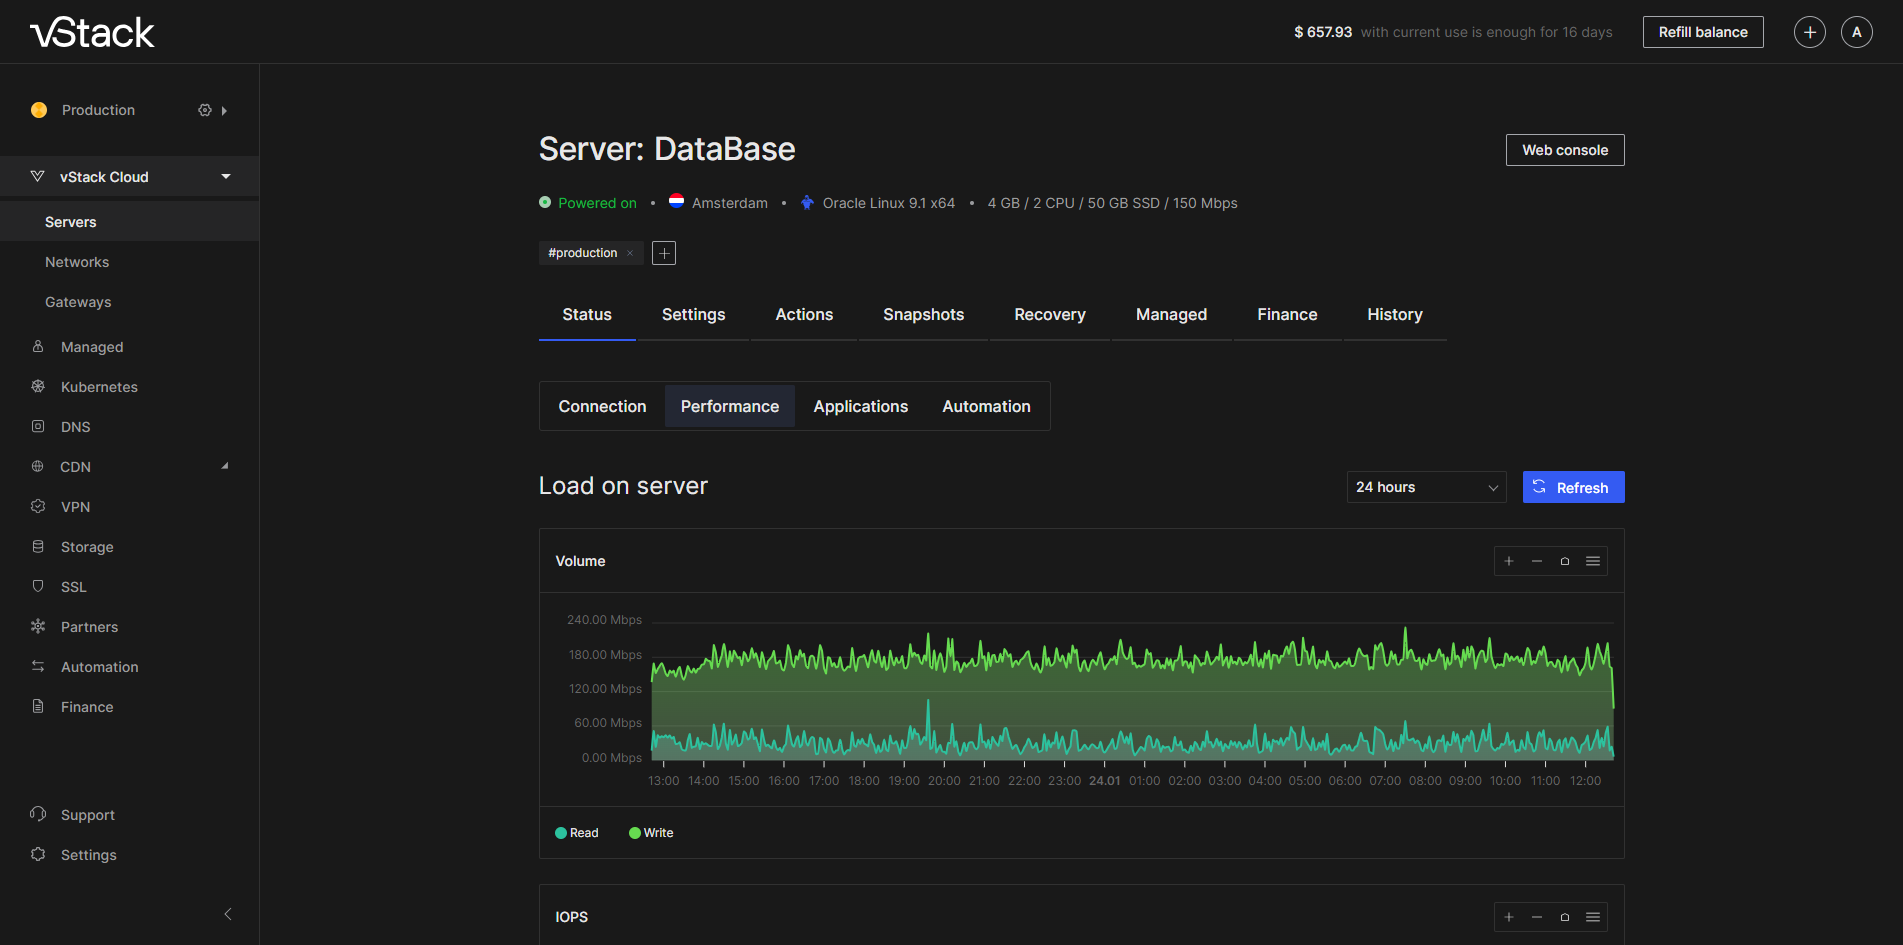Click the Settings gear icon in sidebar

pyautogui.click(x=38, y=854)
